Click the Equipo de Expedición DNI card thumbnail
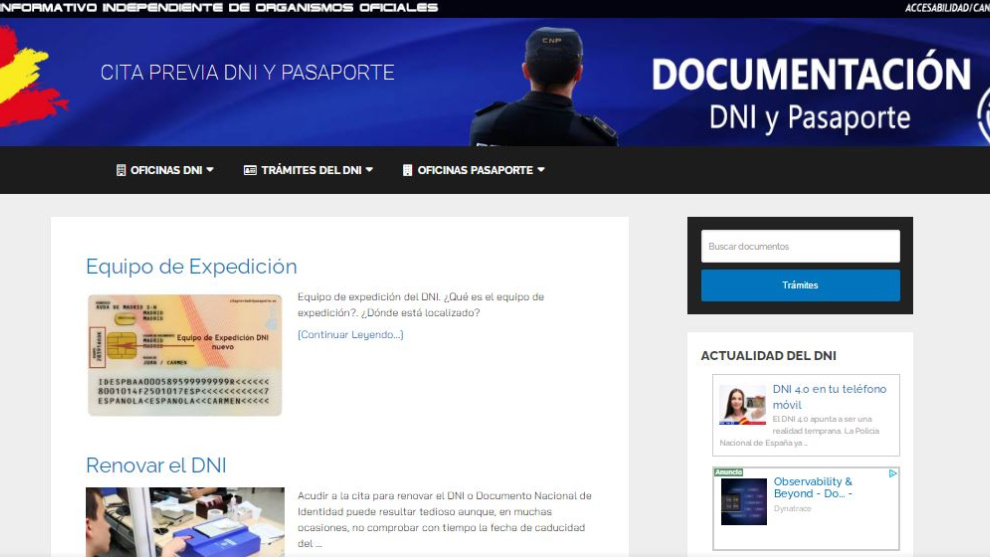The width and height of the screenshot is (990, 557). [185, 354]
